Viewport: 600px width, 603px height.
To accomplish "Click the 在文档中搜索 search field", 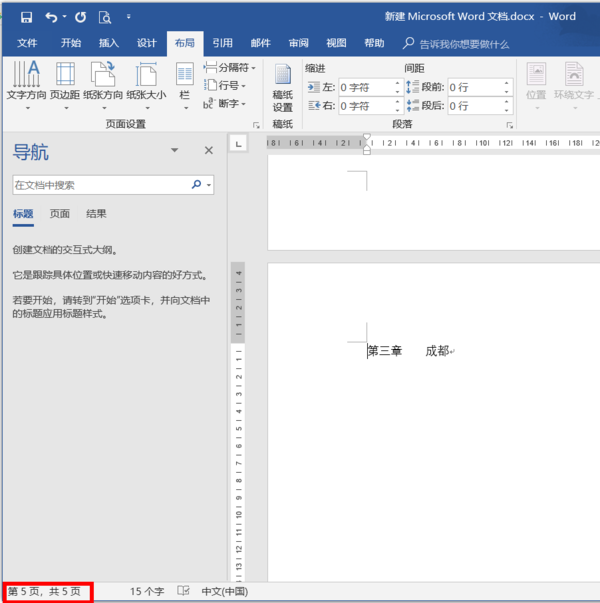I will [101, 185].
